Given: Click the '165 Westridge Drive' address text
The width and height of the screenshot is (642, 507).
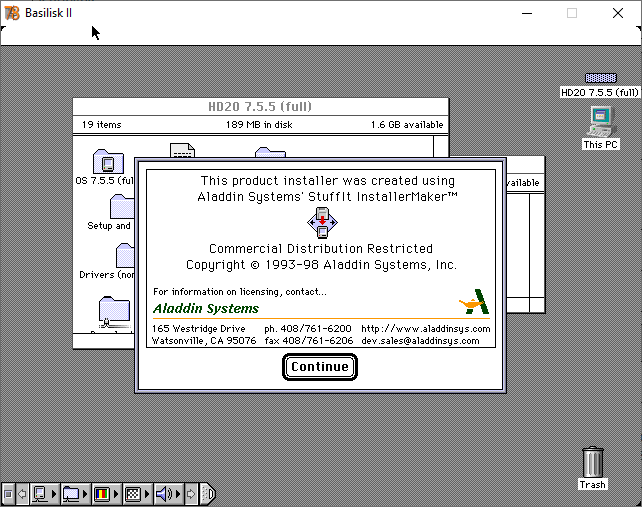Looking at the screenshot, I should 199,328.
